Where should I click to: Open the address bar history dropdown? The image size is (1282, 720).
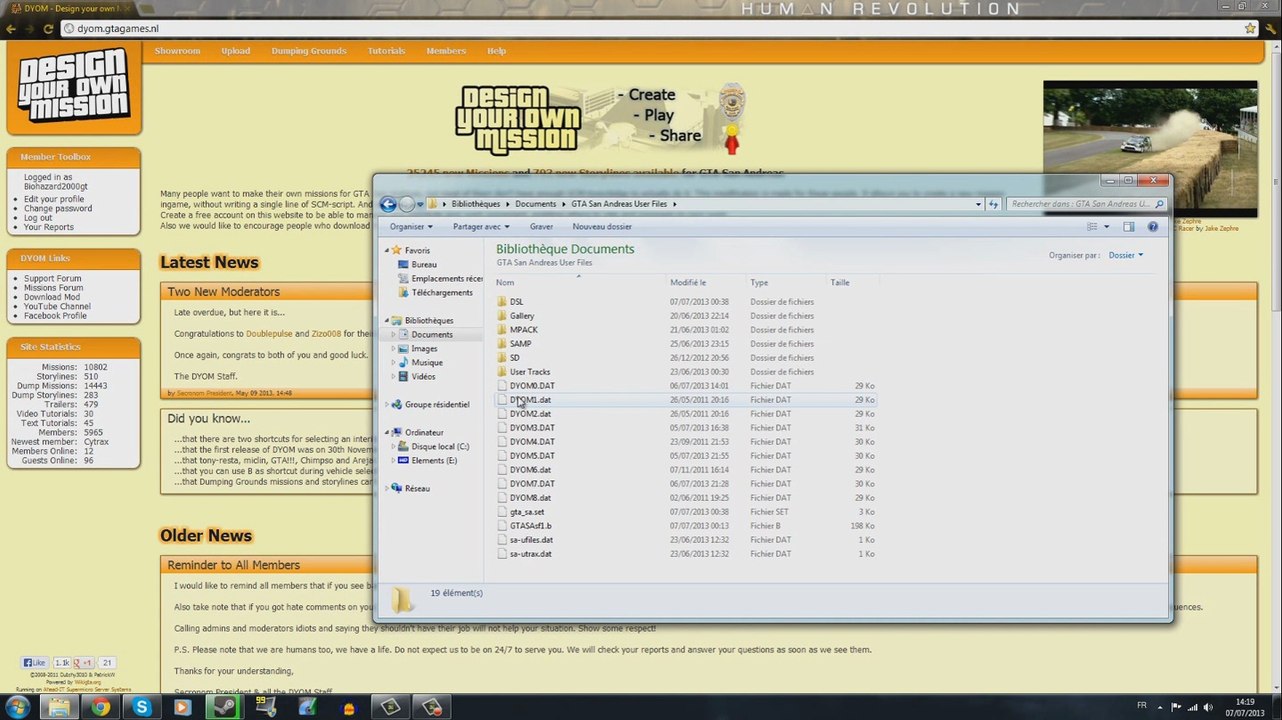coord(978,204)
